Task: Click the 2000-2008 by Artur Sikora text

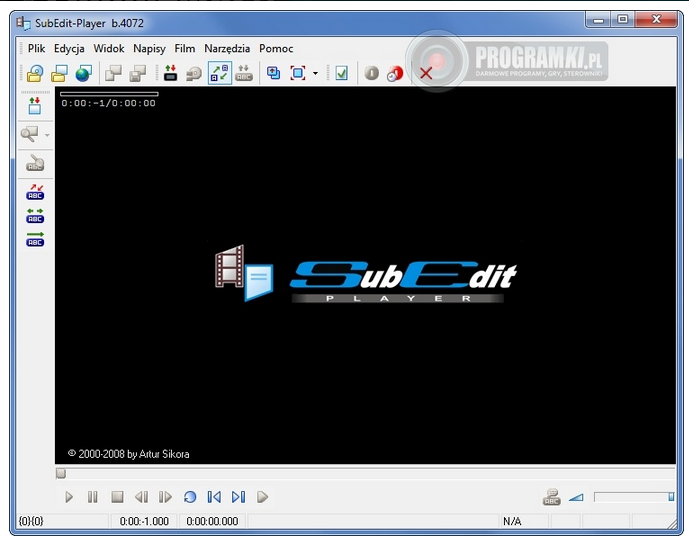Action: click(x=129, y=454)
